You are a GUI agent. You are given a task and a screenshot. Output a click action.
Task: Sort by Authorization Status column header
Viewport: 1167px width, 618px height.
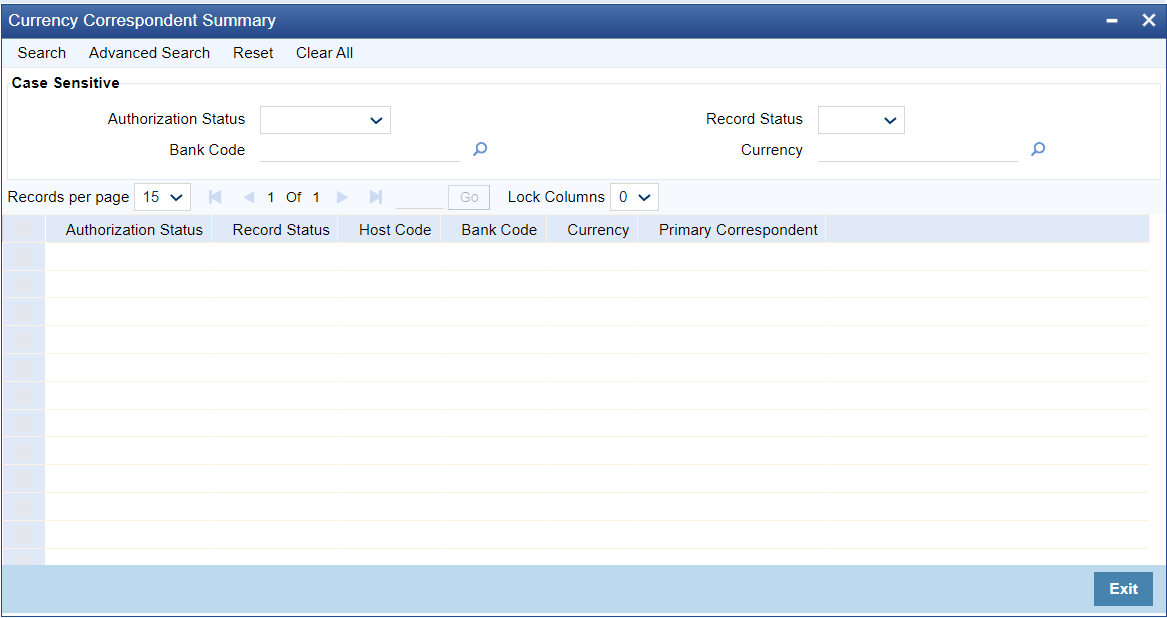point(134,230)
